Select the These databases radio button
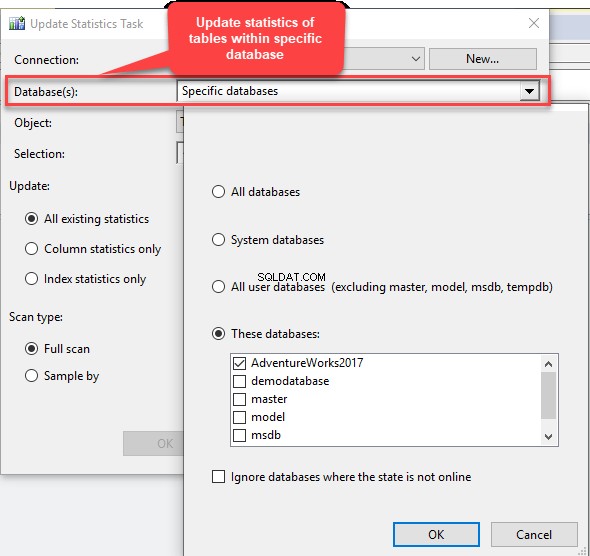The image size is (590, 556). click(x=218, y=334)
